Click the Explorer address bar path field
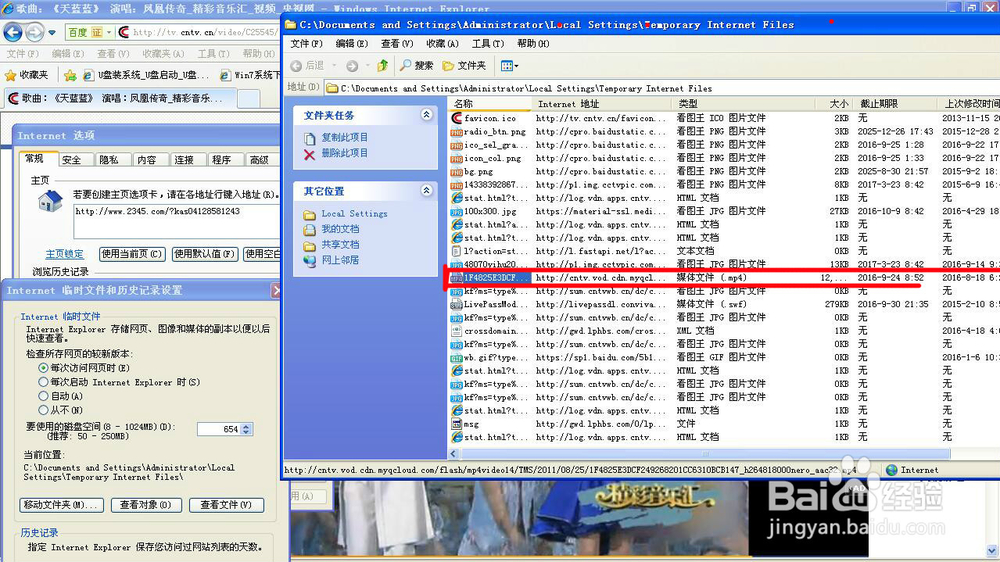This screenshot has width=1000, height=562. (662, 88)
